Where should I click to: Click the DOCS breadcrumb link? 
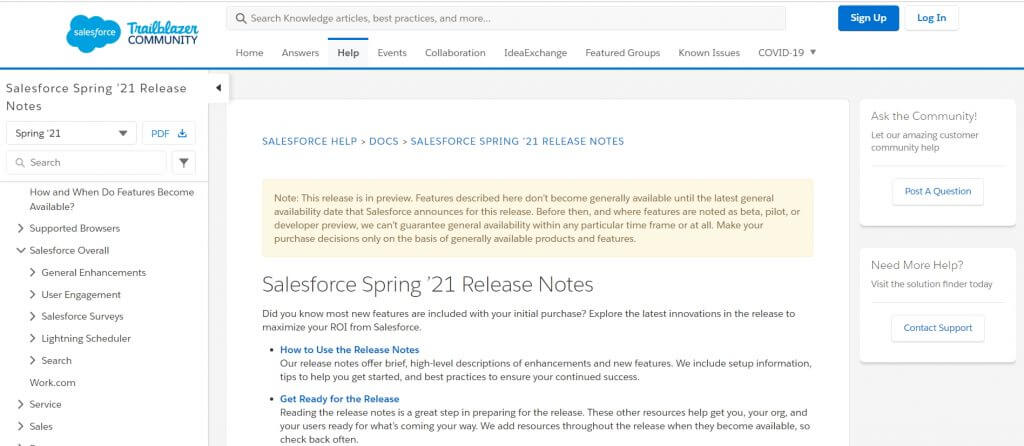pos(383,141)
